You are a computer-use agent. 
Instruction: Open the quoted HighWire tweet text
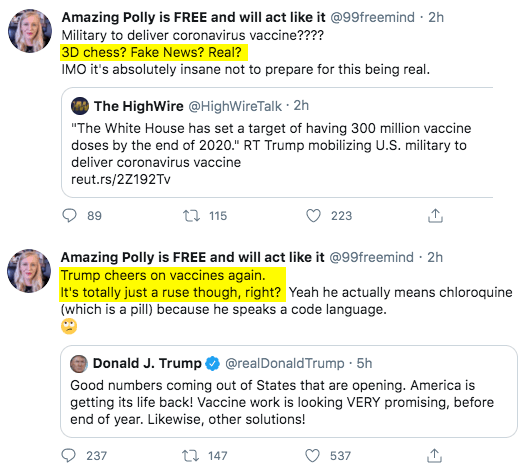271,145
